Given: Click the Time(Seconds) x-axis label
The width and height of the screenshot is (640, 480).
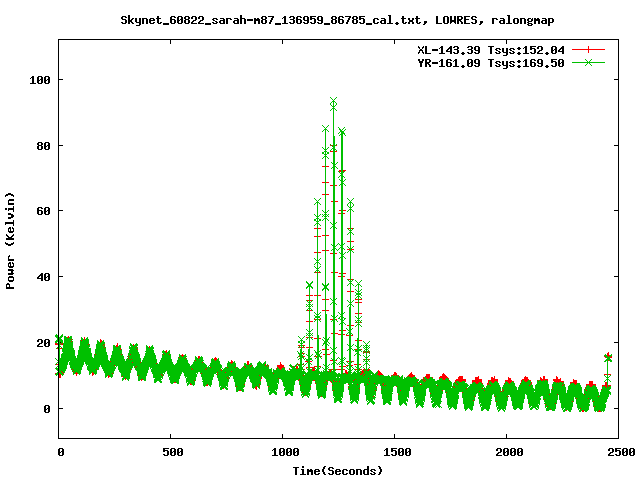Looking at the screenshot, I should [338, 471].
